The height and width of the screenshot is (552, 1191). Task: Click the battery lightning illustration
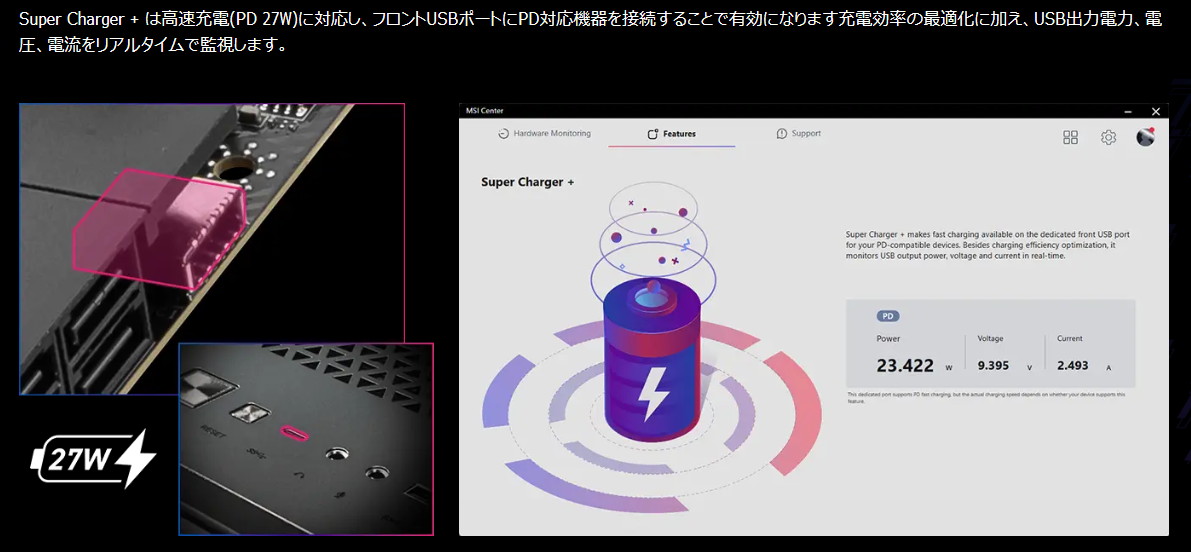tap(650, 361)
